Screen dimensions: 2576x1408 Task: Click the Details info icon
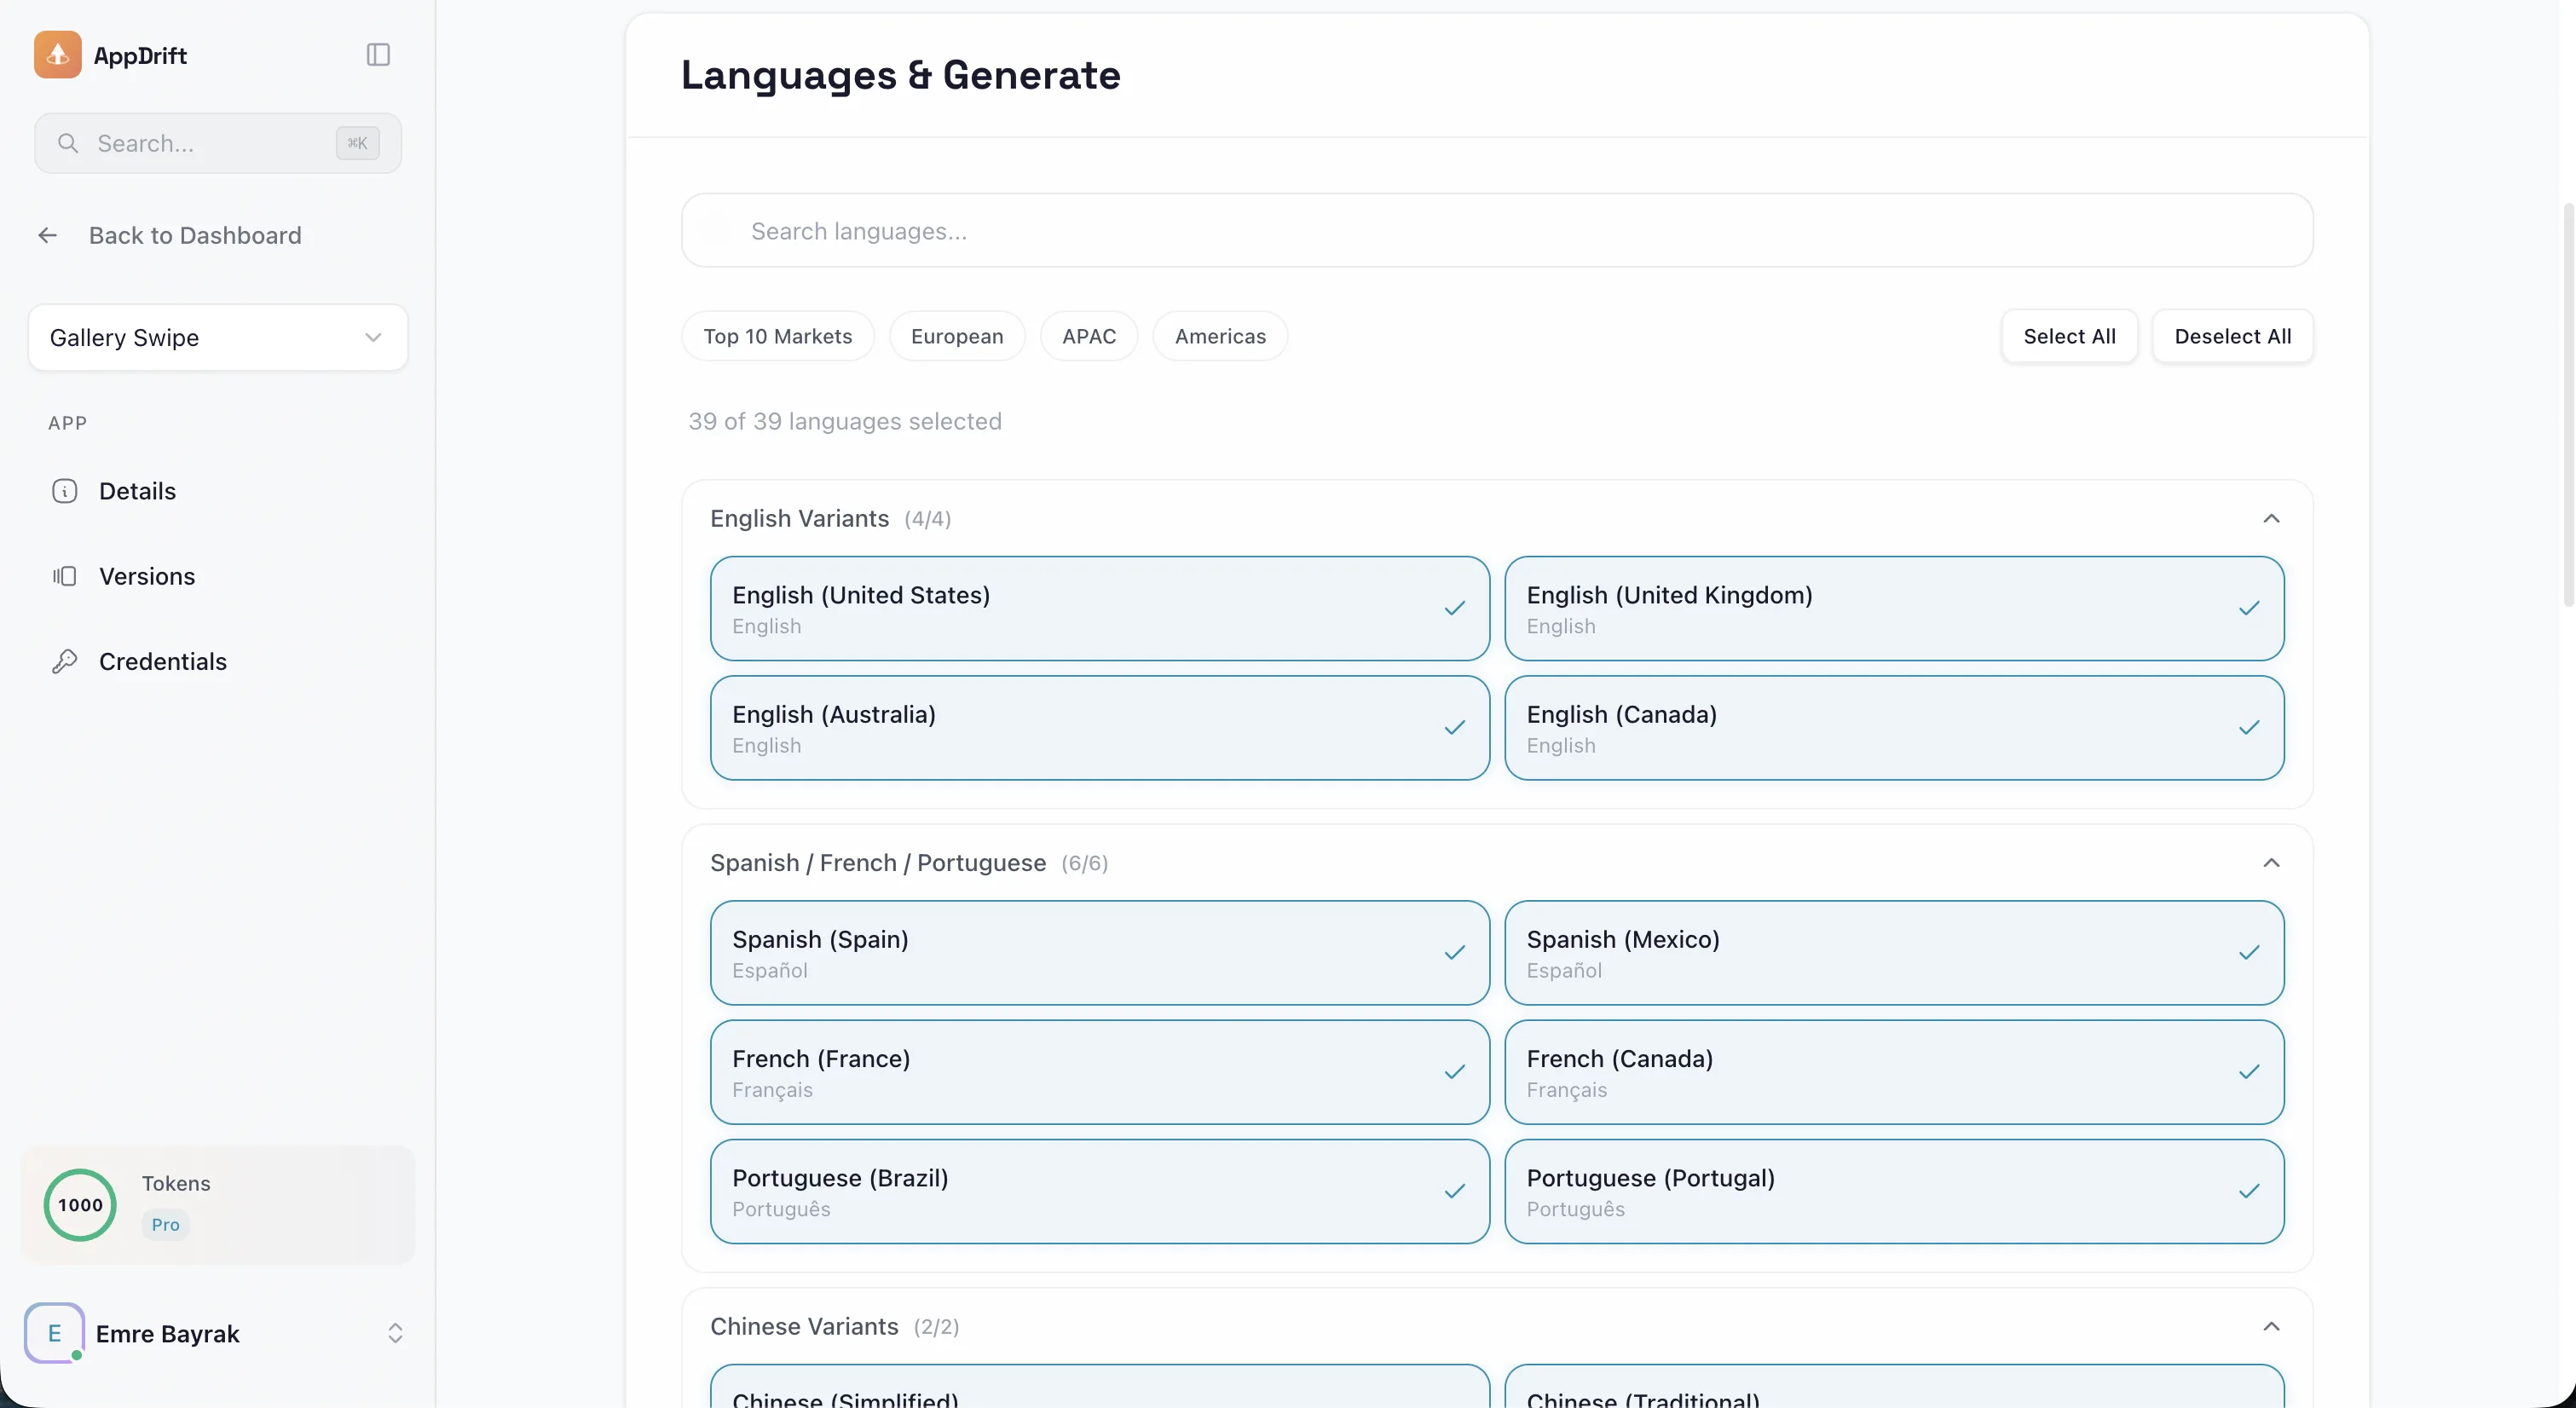pos(64,491)
